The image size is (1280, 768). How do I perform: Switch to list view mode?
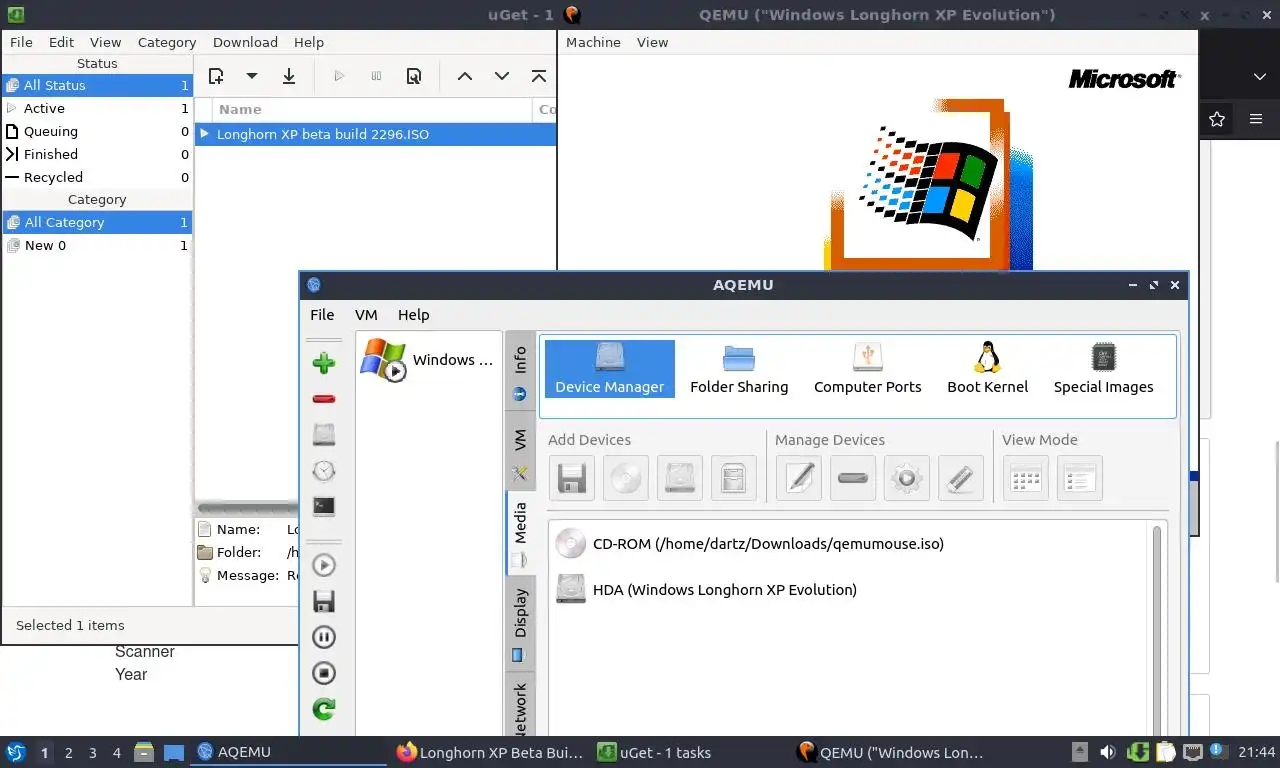pyautogui.click(x=1080, y=478)
